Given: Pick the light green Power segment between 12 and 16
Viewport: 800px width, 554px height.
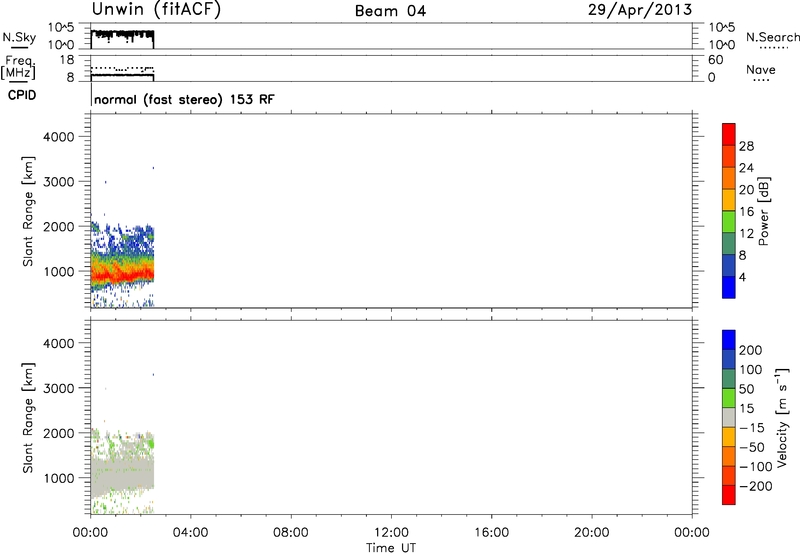Looking at the screenshot, I should 729,222.
